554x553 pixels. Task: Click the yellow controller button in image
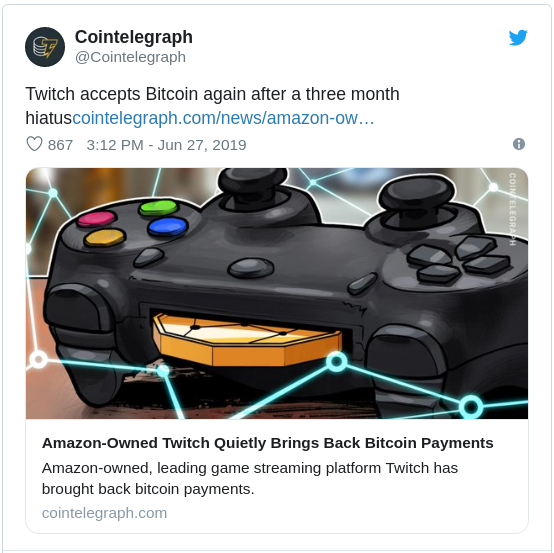(x=105, y=237)
